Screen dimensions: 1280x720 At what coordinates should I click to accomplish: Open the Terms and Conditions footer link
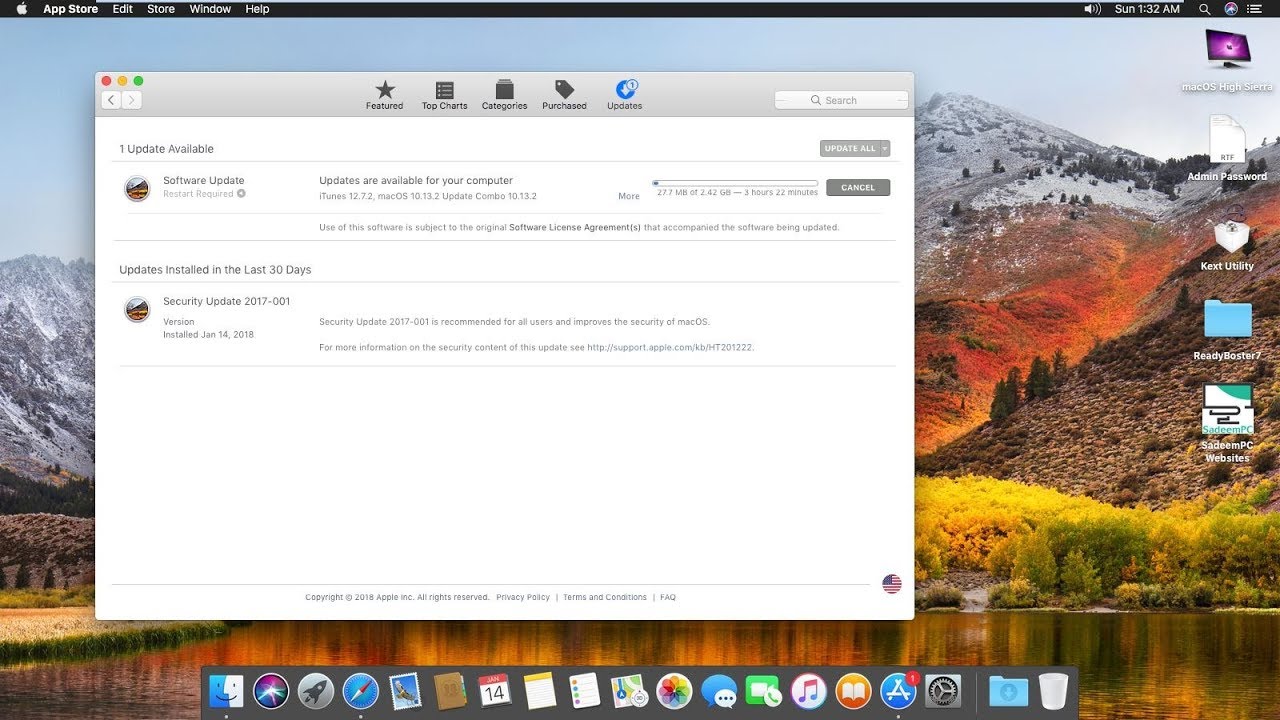pyautogui.click(x=605, y=597)
